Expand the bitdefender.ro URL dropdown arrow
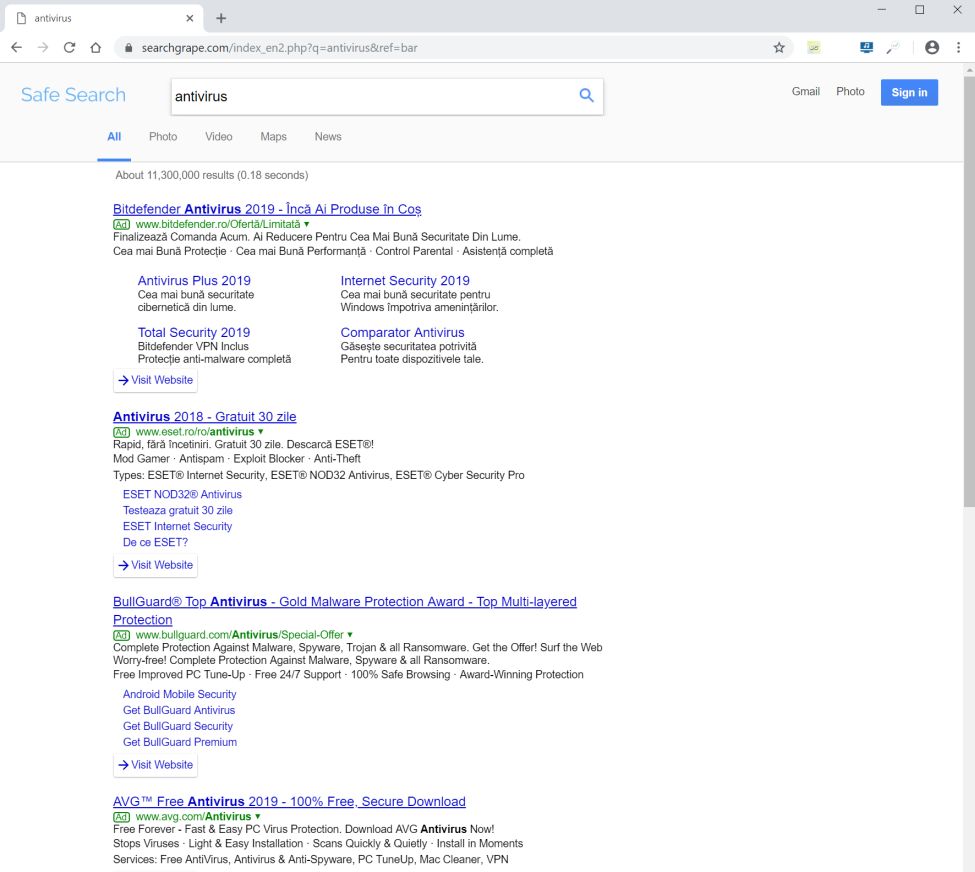The height and width of the screenshot is (872, 975). tap(307, 224)
